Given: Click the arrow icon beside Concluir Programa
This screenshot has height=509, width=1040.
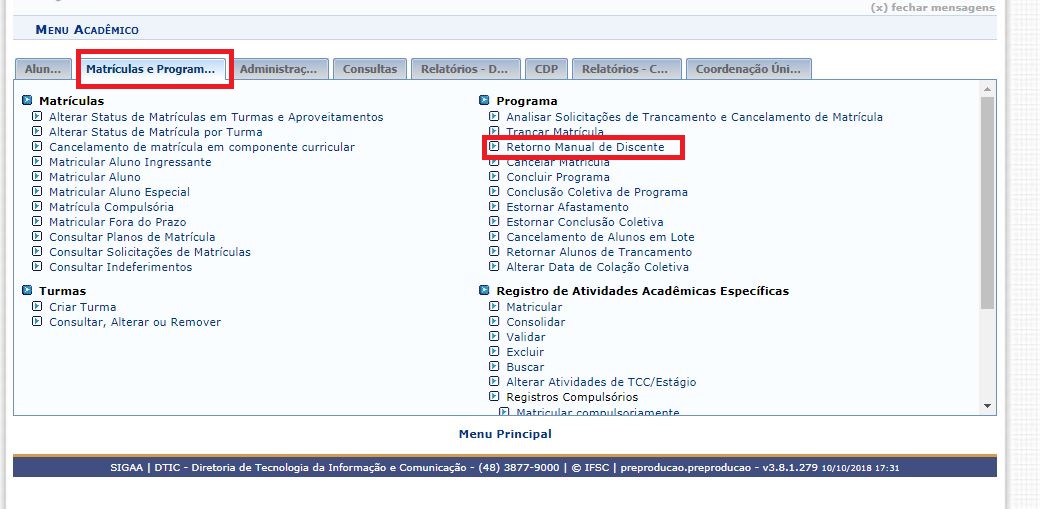Looking at the screenshot, I should (494, 177).
